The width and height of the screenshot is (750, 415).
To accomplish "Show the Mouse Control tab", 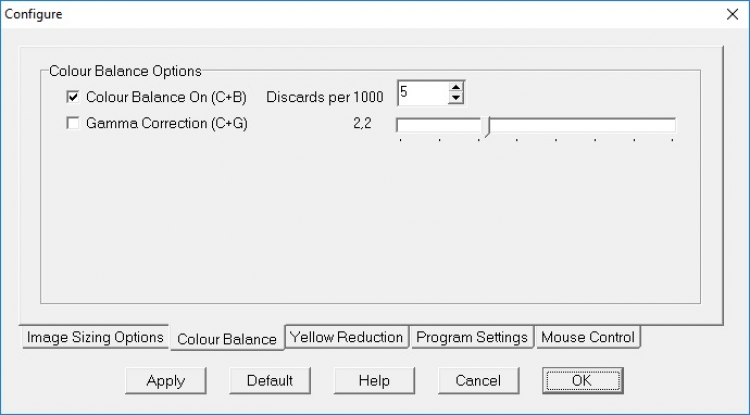I will [x=588, y=337].
